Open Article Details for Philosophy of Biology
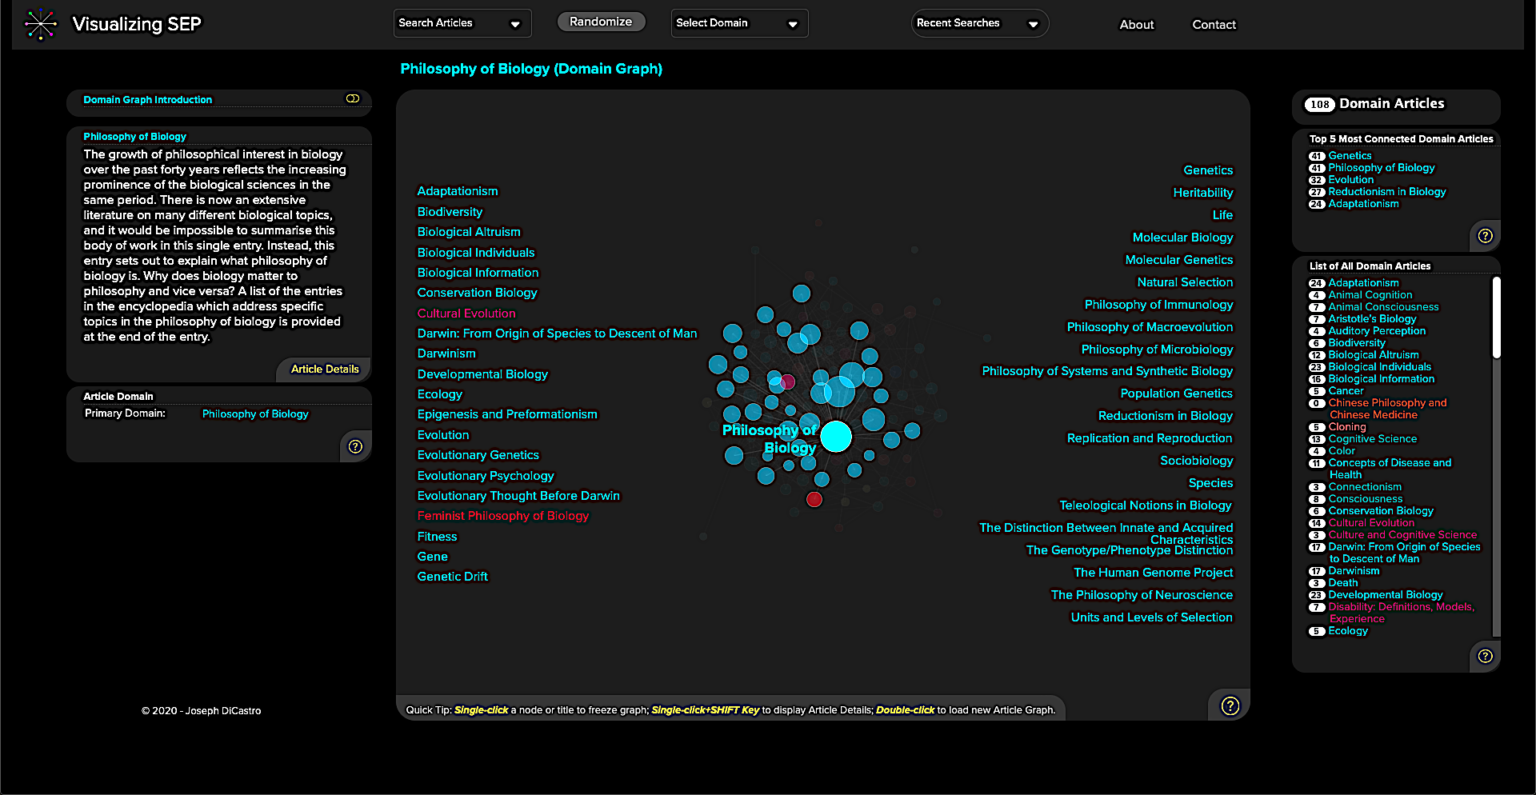The width and height of the screenshot is (1536, 795). coord(323,369)
